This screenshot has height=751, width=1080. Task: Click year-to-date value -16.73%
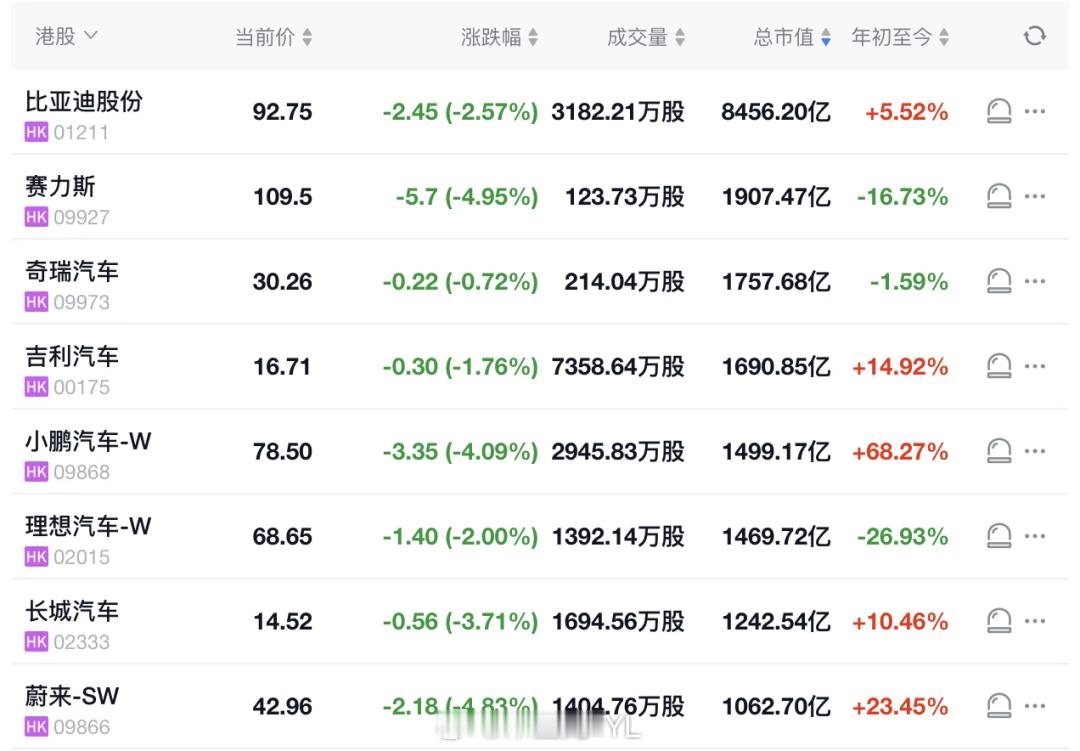[902, 196]
